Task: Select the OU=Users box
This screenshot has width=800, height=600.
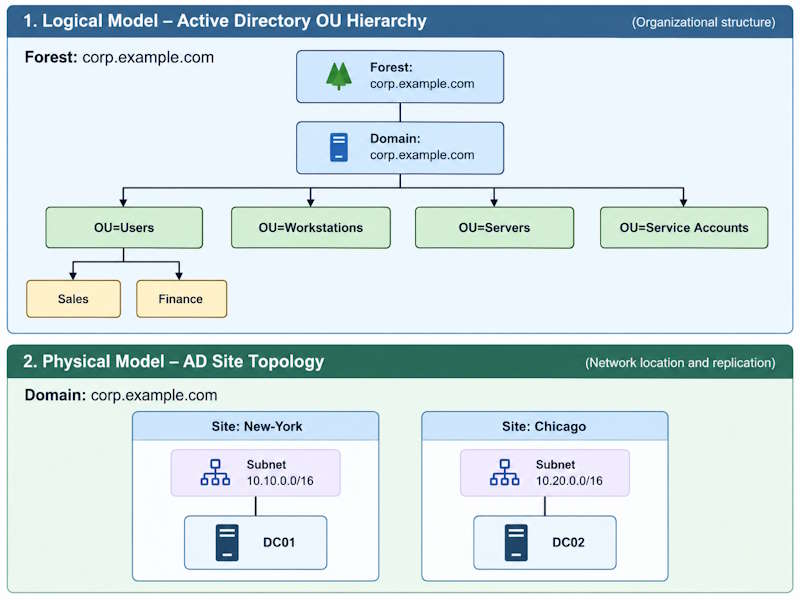Action: [x=124, y=228]
